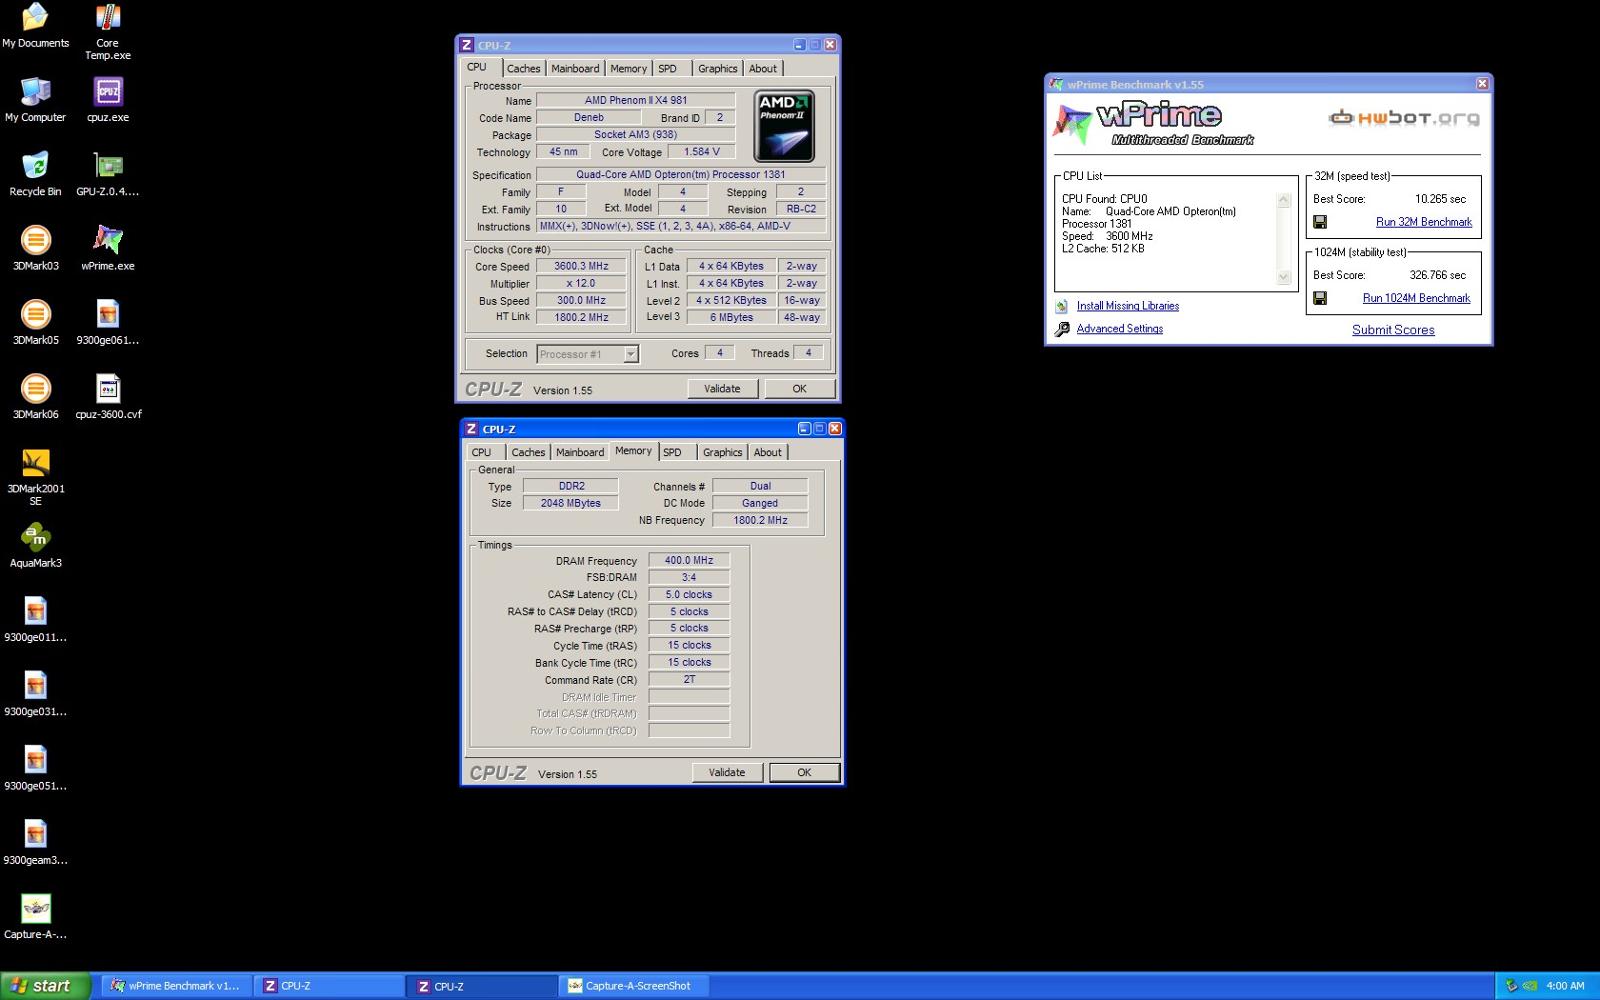This screenshot has height=1000, width=1600.
Task: Open Memory tab in top CPU-Z window
Action: tap(628, 69)
